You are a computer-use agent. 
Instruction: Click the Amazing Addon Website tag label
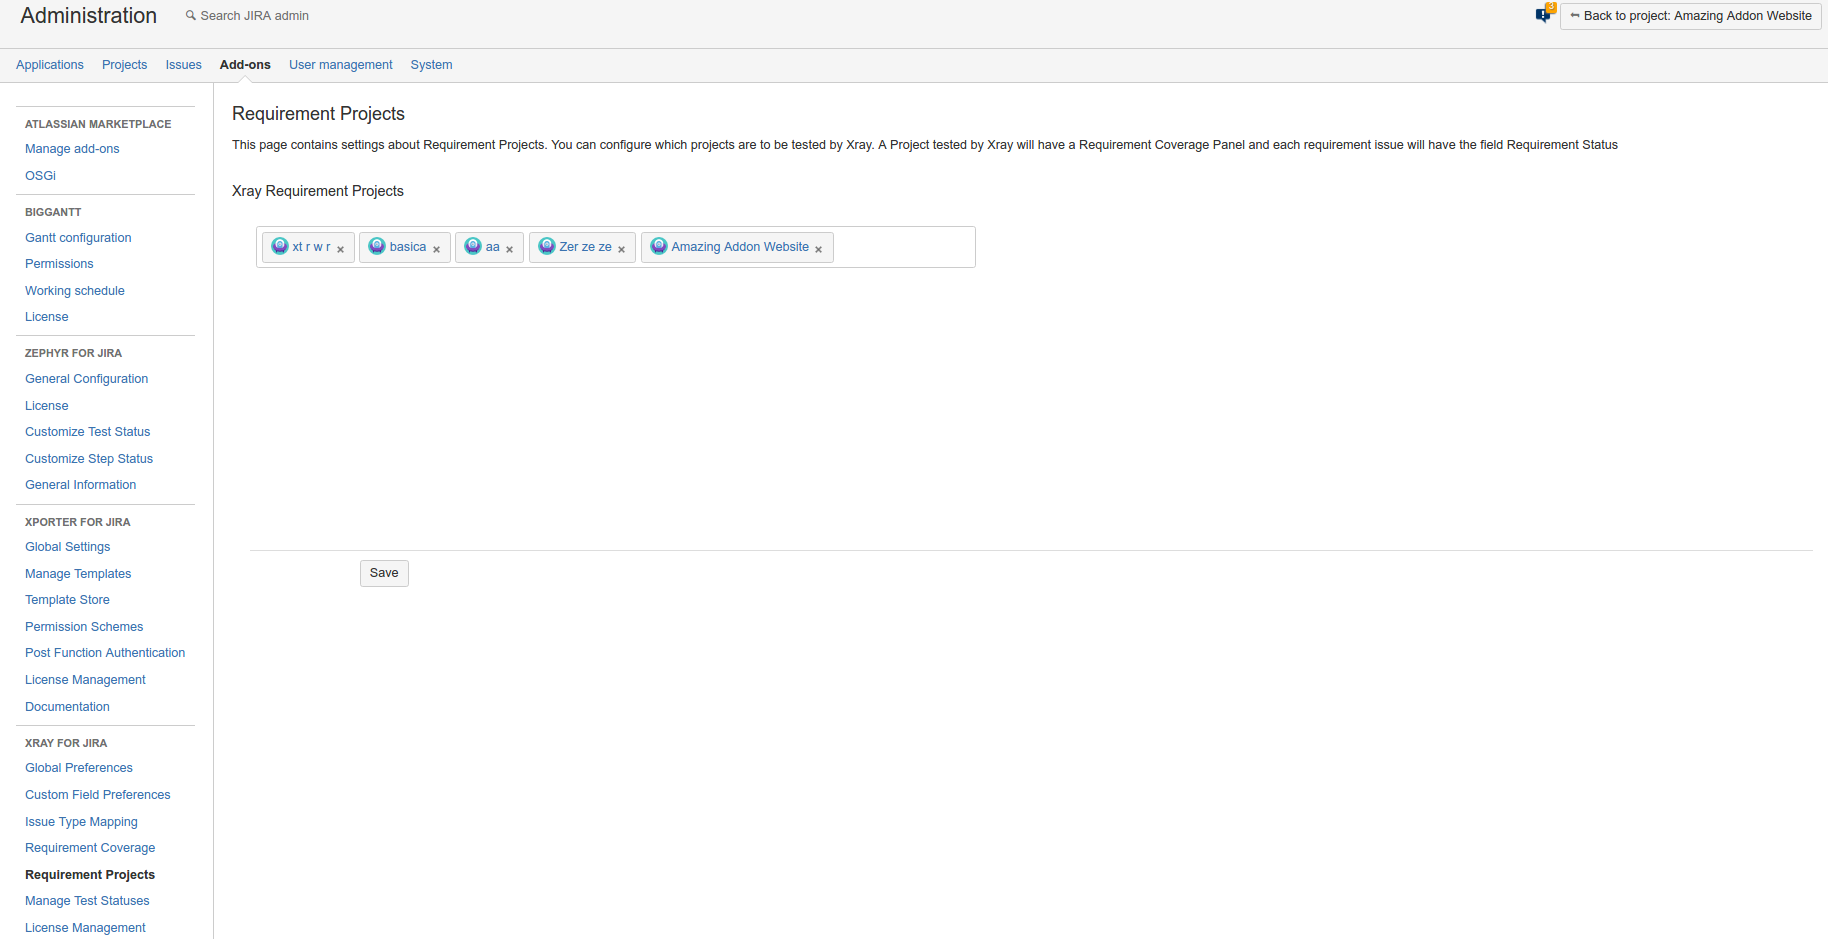(740, 247)
